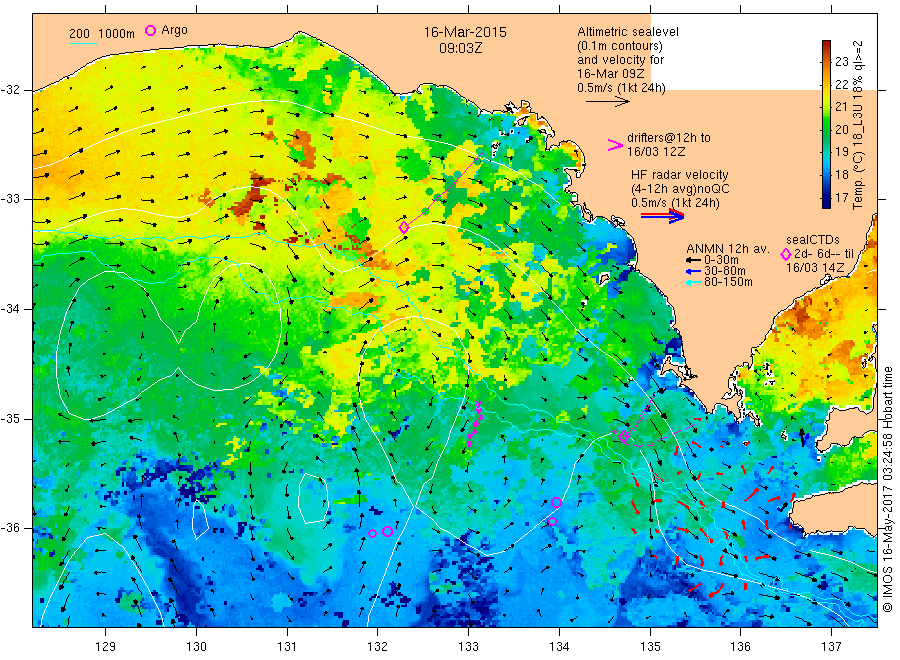Click the IMOS copyright timestamp text
This screenshot has height=660, width=900.
(x=887, y=489)
